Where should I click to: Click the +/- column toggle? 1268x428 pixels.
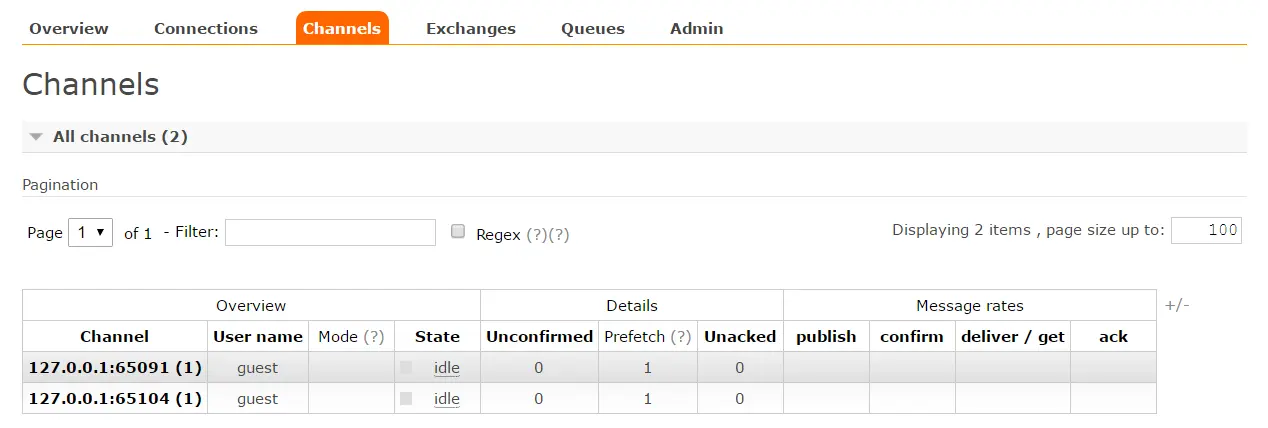point(1177,305)
